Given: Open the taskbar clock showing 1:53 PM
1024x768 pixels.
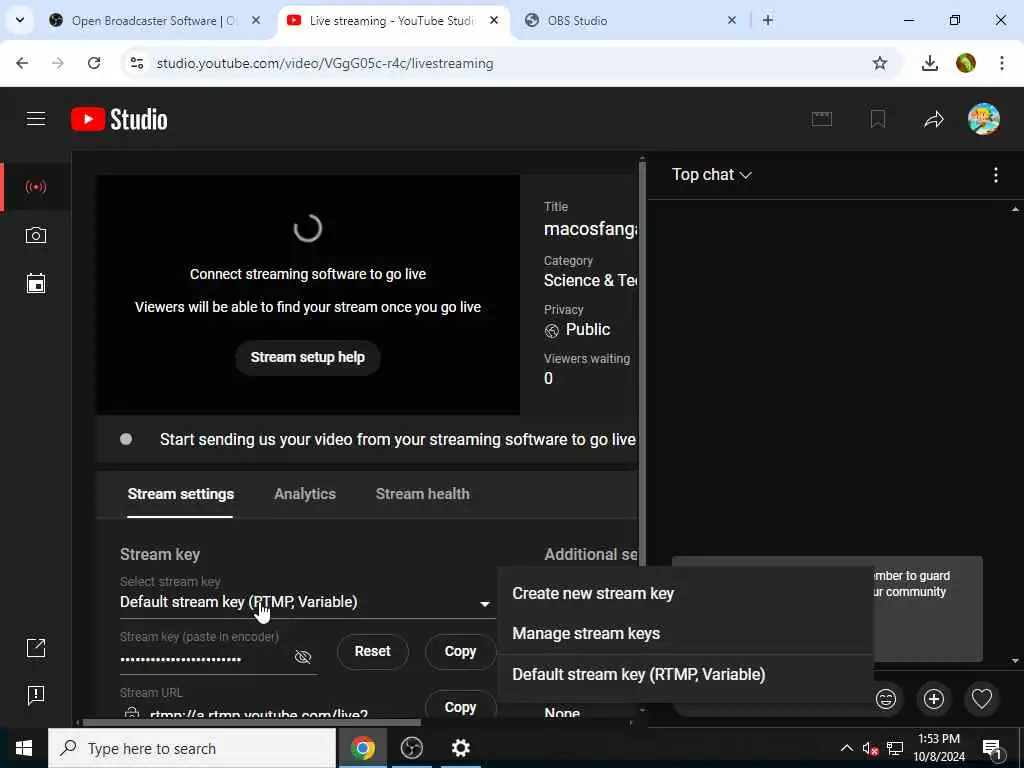Looking at the screenshot, I should click(938, 748).
